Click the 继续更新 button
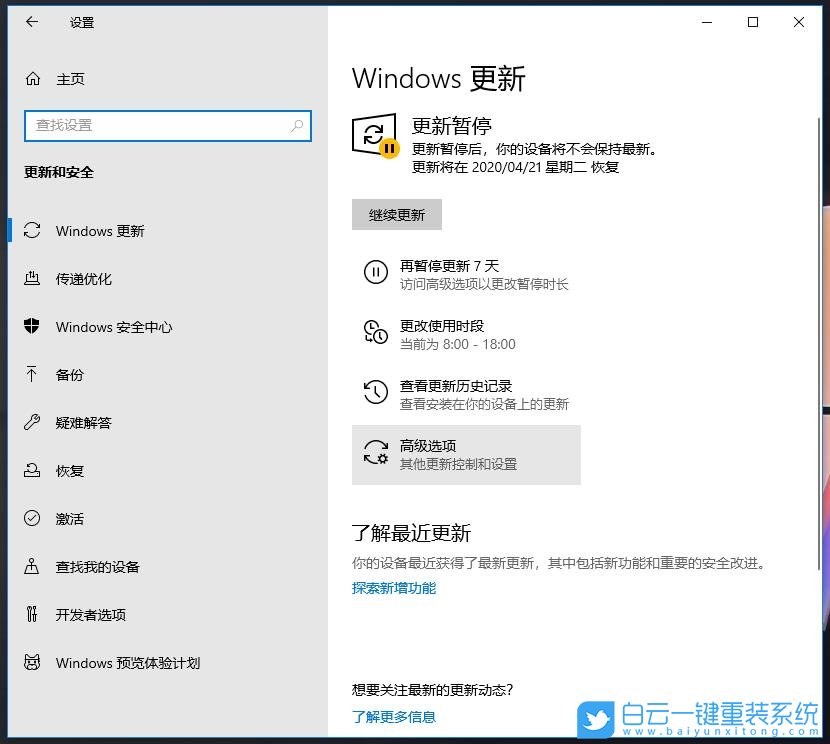 [396, 214]
